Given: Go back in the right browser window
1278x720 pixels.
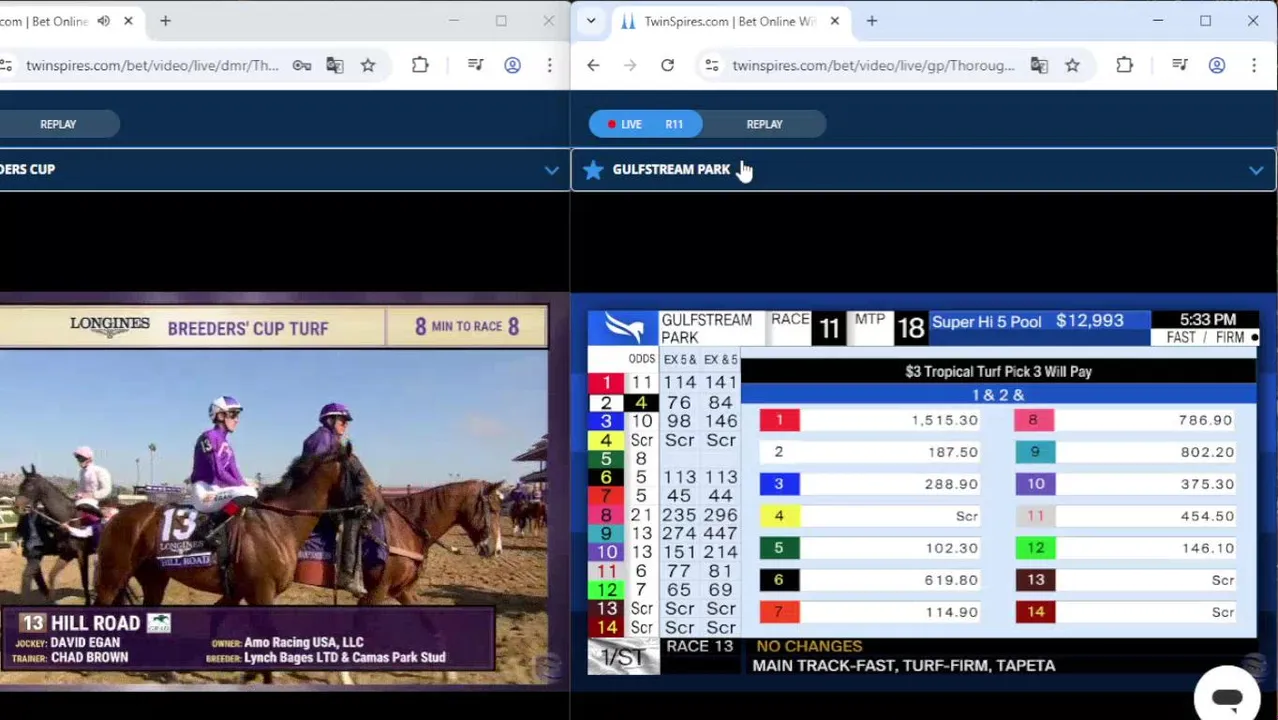Looking at the screenshot, I should pyautogui.click(x=593, y=66).
